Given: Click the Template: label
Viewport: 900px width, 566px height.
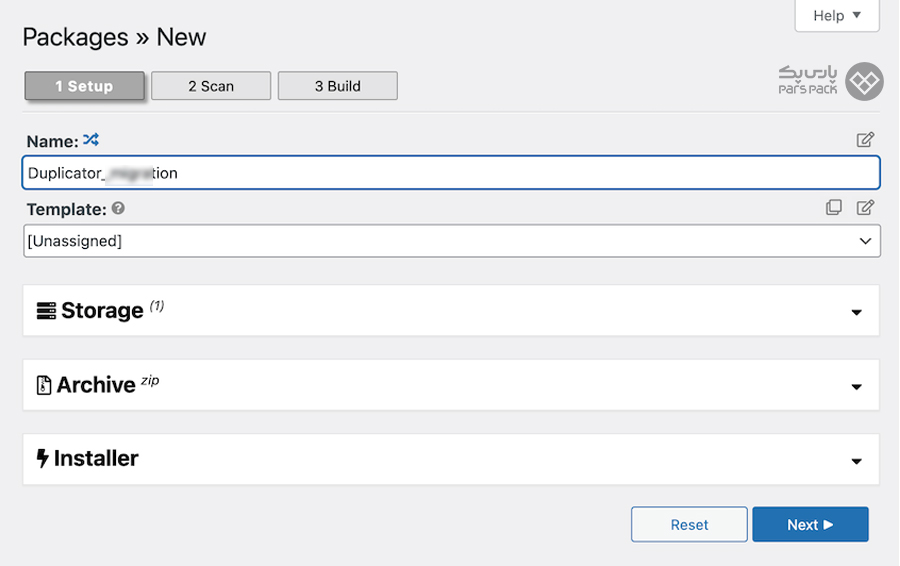Looking at the screenshot, I should click(x=67, y=210).
